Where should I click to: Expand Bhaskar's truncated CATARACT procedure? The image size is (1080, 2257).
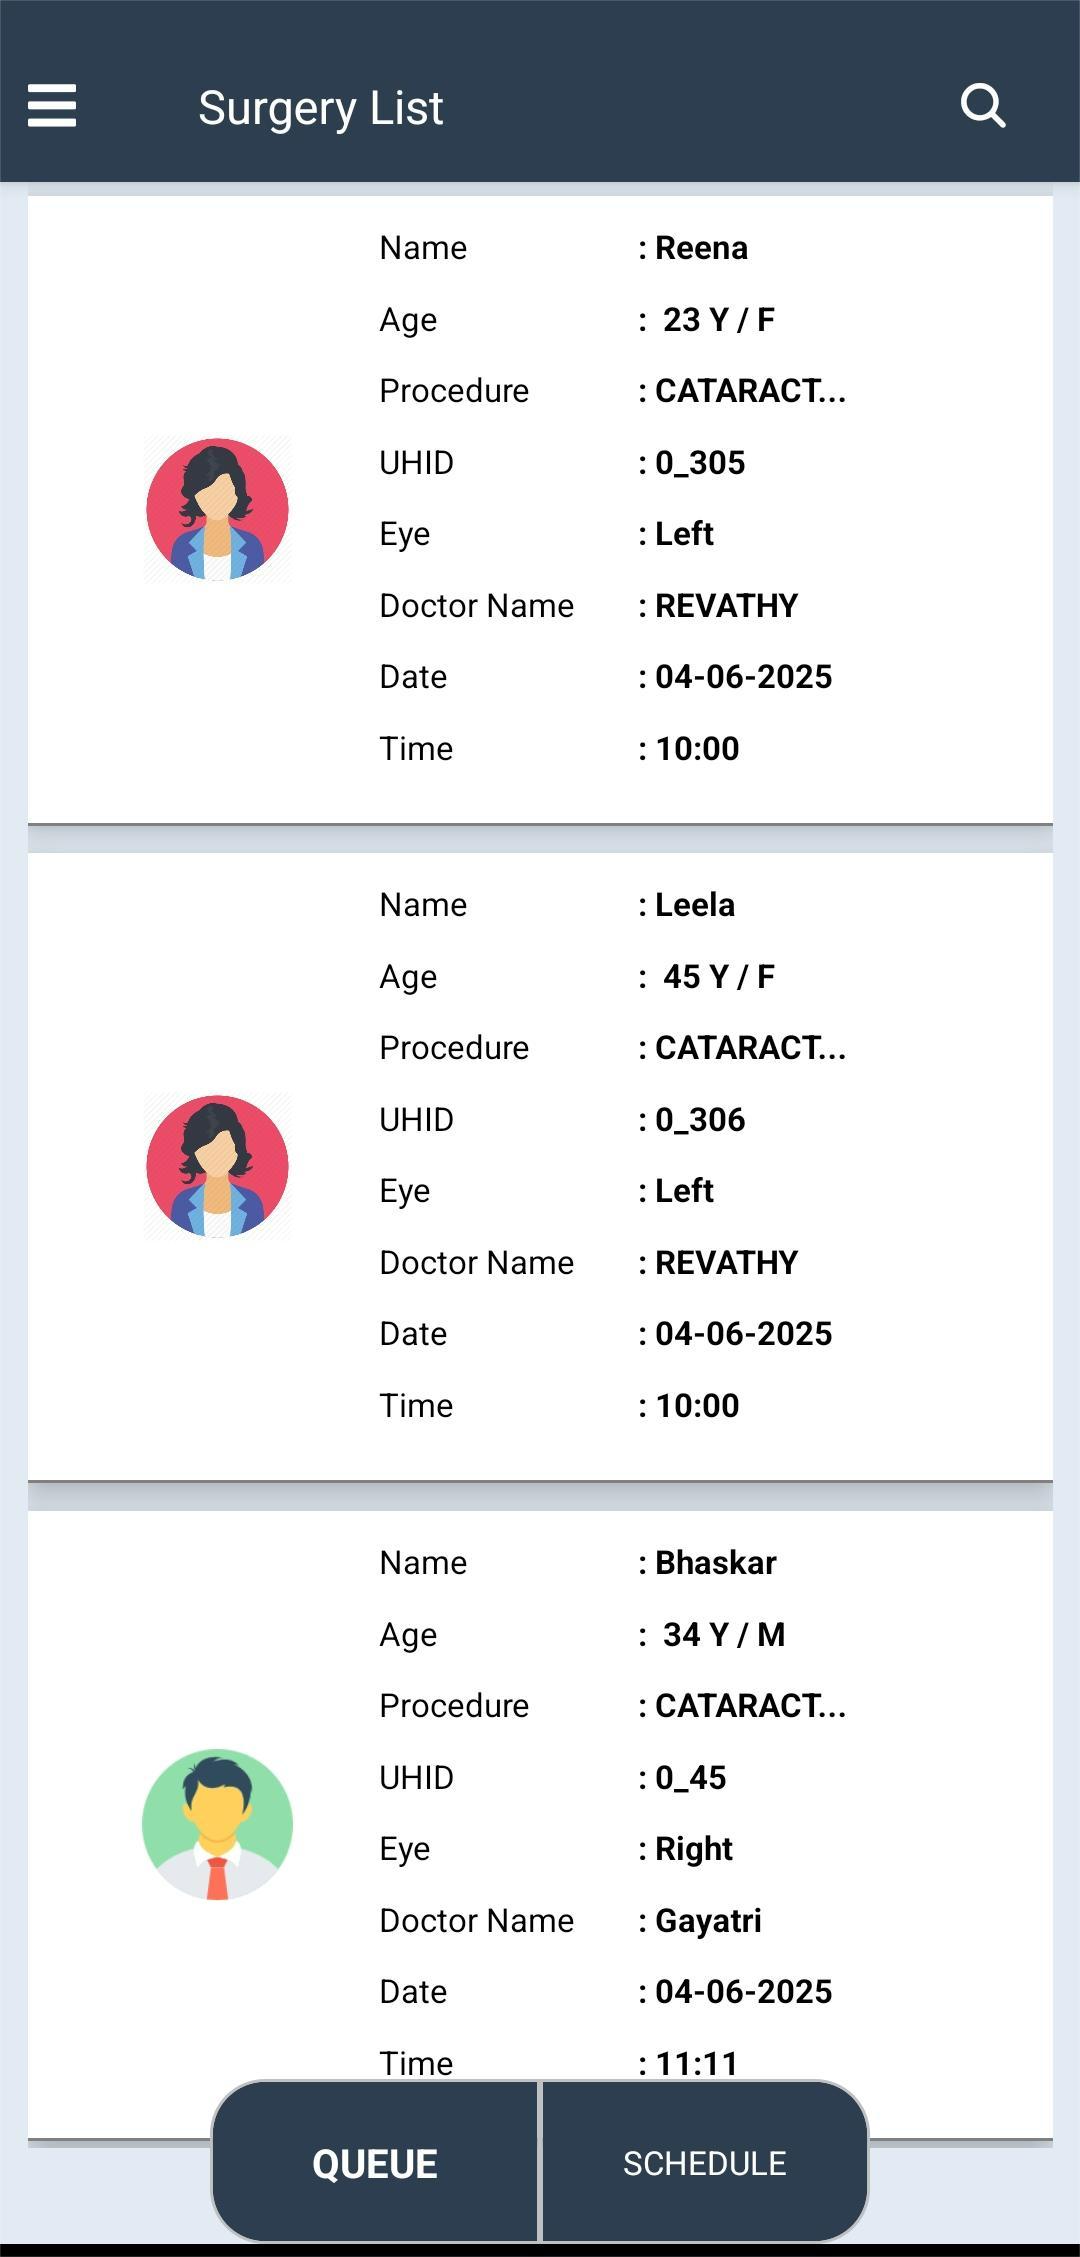pos(749,1706)
